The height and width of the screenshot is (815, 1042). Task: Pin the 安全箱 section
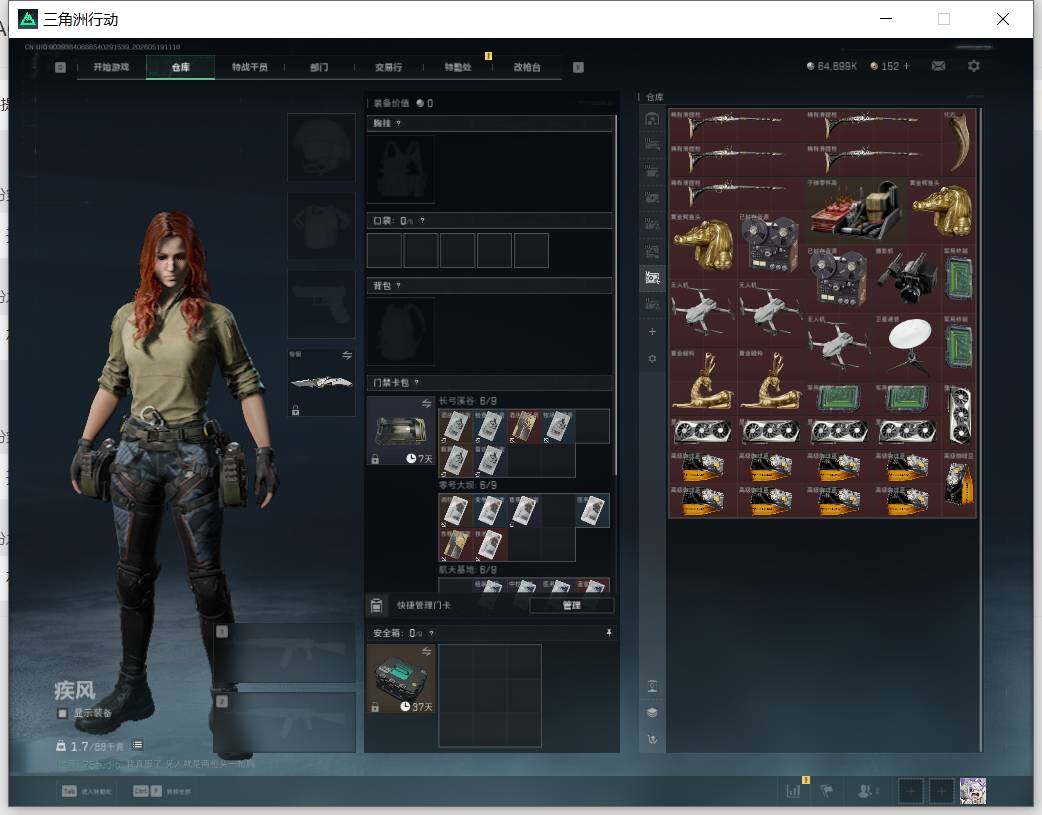click(609, 633)
